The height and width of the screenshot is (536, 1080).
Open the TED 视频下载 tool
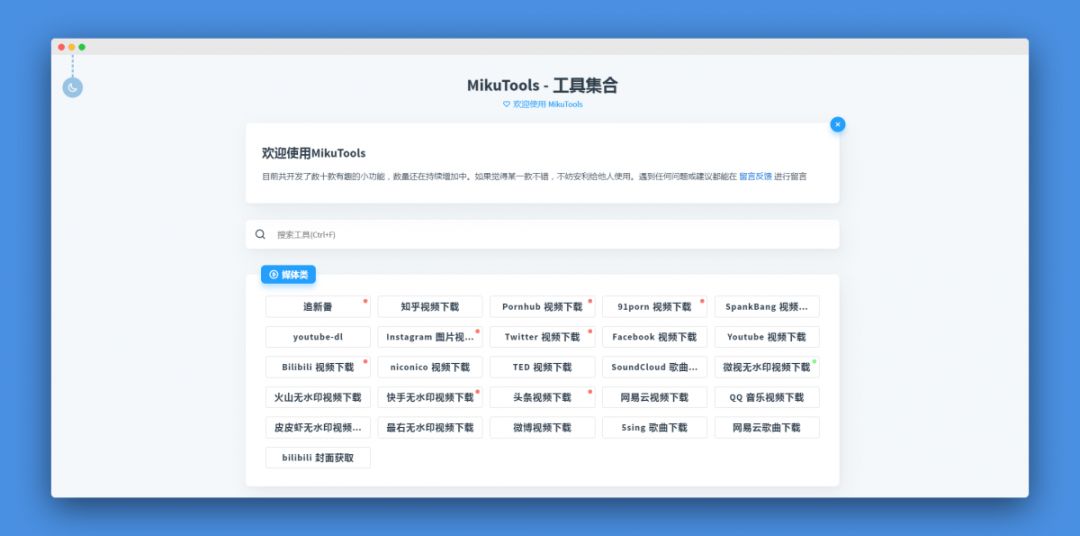(x=542, y=367)
